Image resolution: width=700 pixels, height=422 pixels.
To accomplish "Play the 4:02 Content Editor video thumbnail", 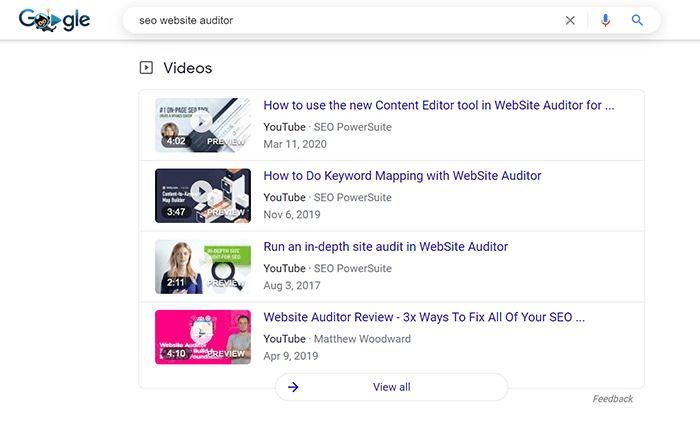I will 203,125.
